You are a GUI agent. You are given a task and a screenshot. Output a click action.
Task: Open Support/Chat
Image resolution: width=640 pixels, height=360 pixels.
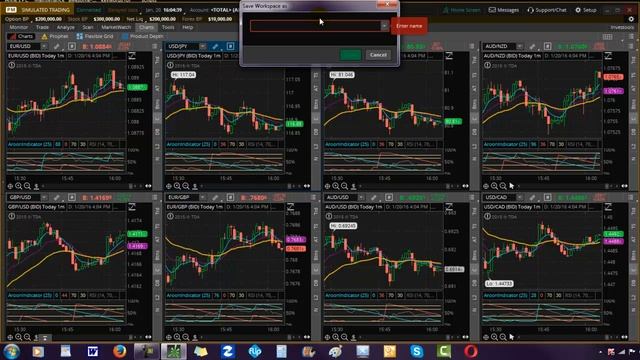[x=547, y=10]
